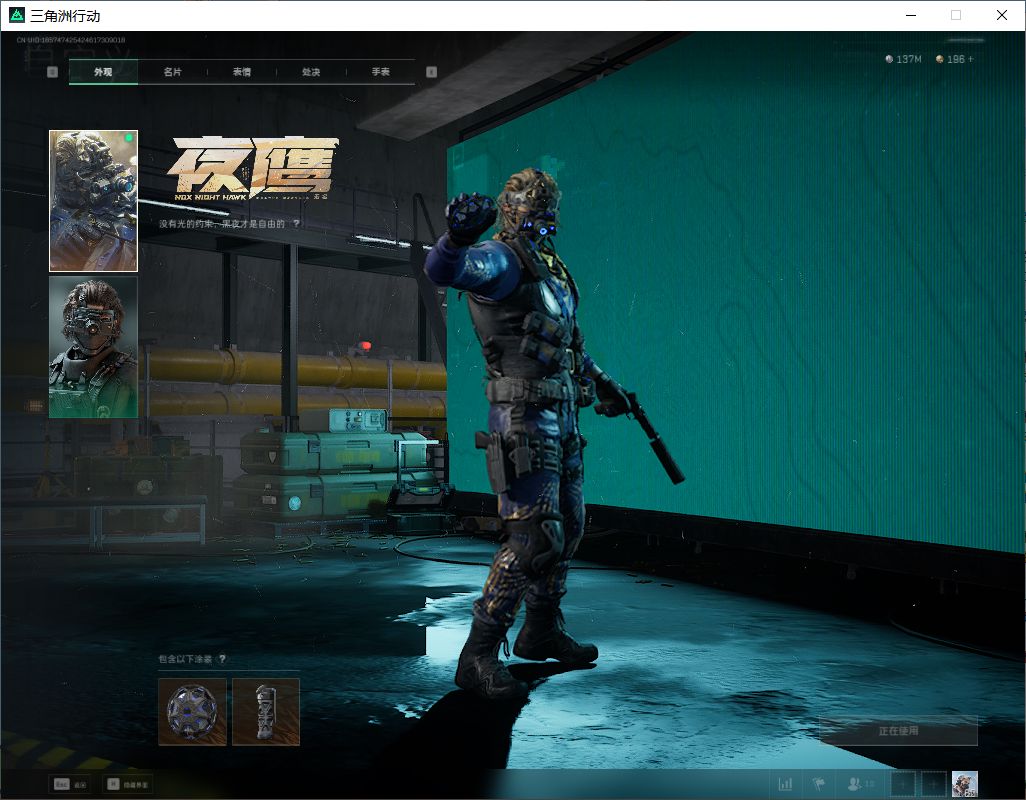1026x800 pixels.
Task: Click the H hide interface button
Action: pos(128,784)
